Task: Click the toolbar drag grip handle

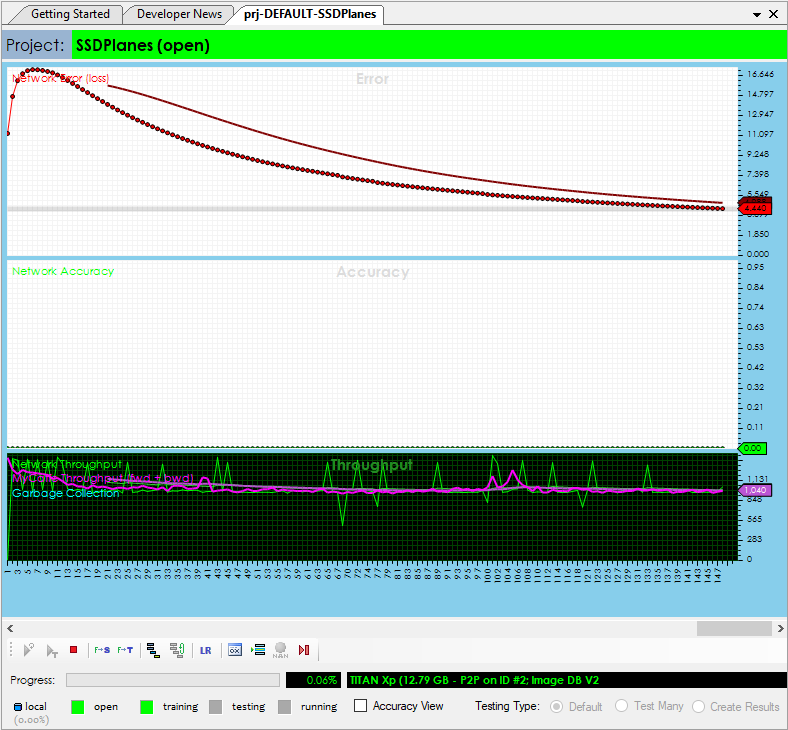Action: (11, 650)
